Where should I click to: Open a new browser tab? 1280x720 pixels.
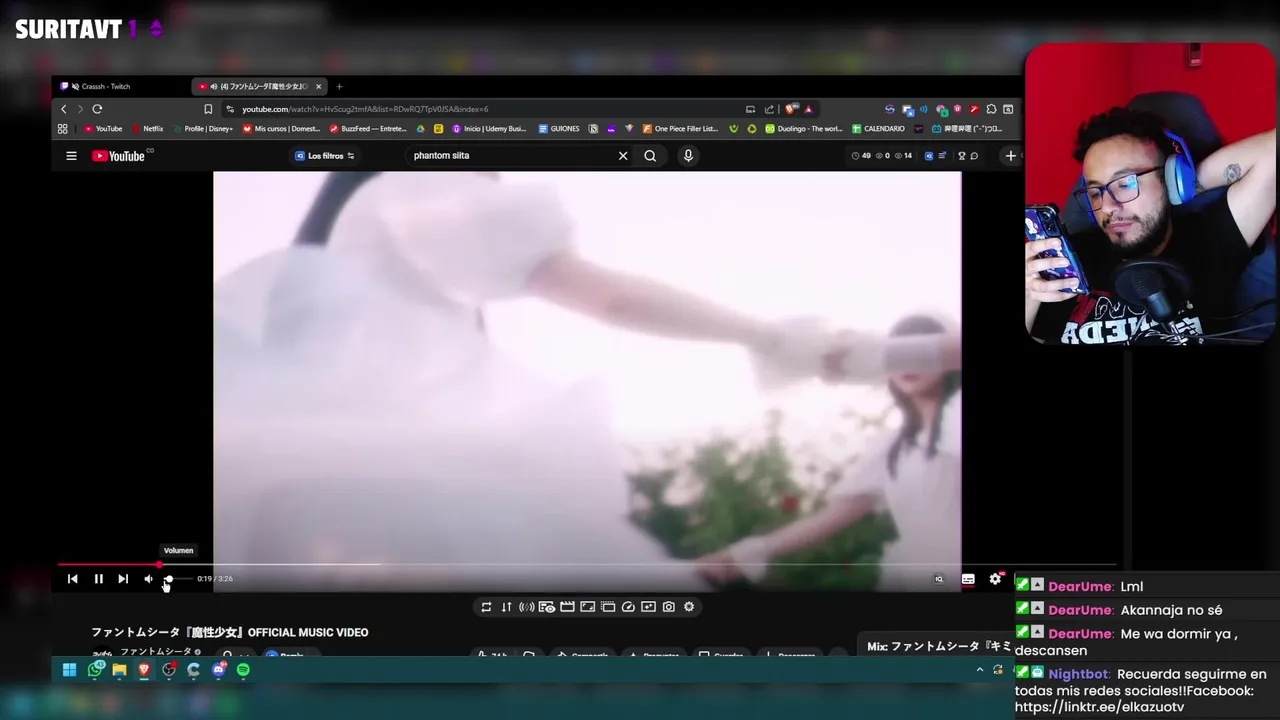[x=339, y=86]
